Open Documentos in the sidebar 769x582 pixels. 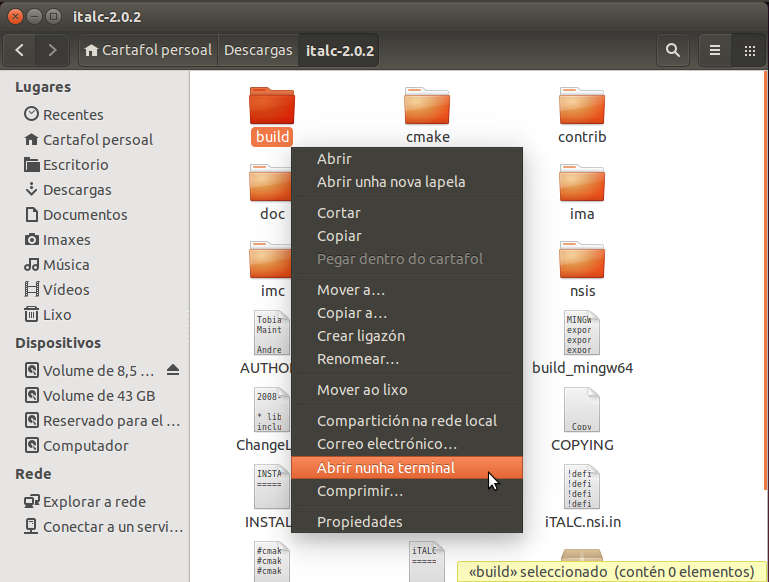76,215
